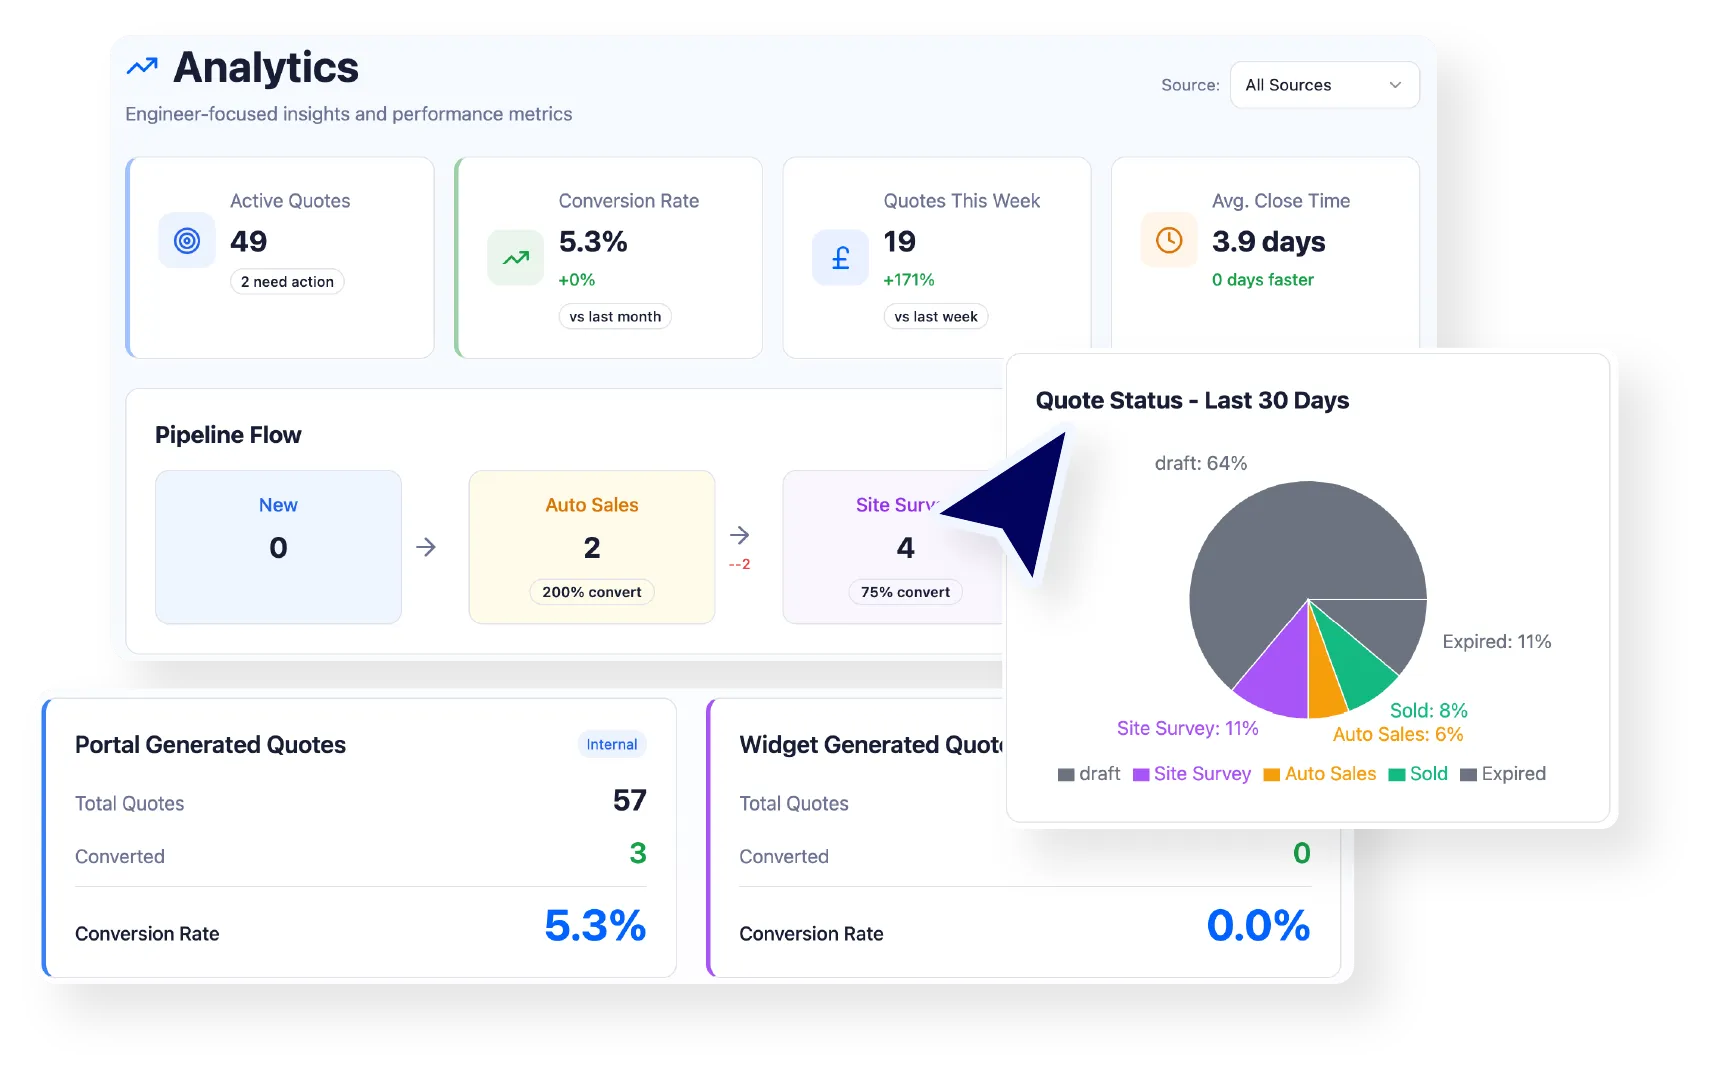Open the All Sources dropdown
The height and width of the screenshot is (1076, 1714).
point(1323,85)
